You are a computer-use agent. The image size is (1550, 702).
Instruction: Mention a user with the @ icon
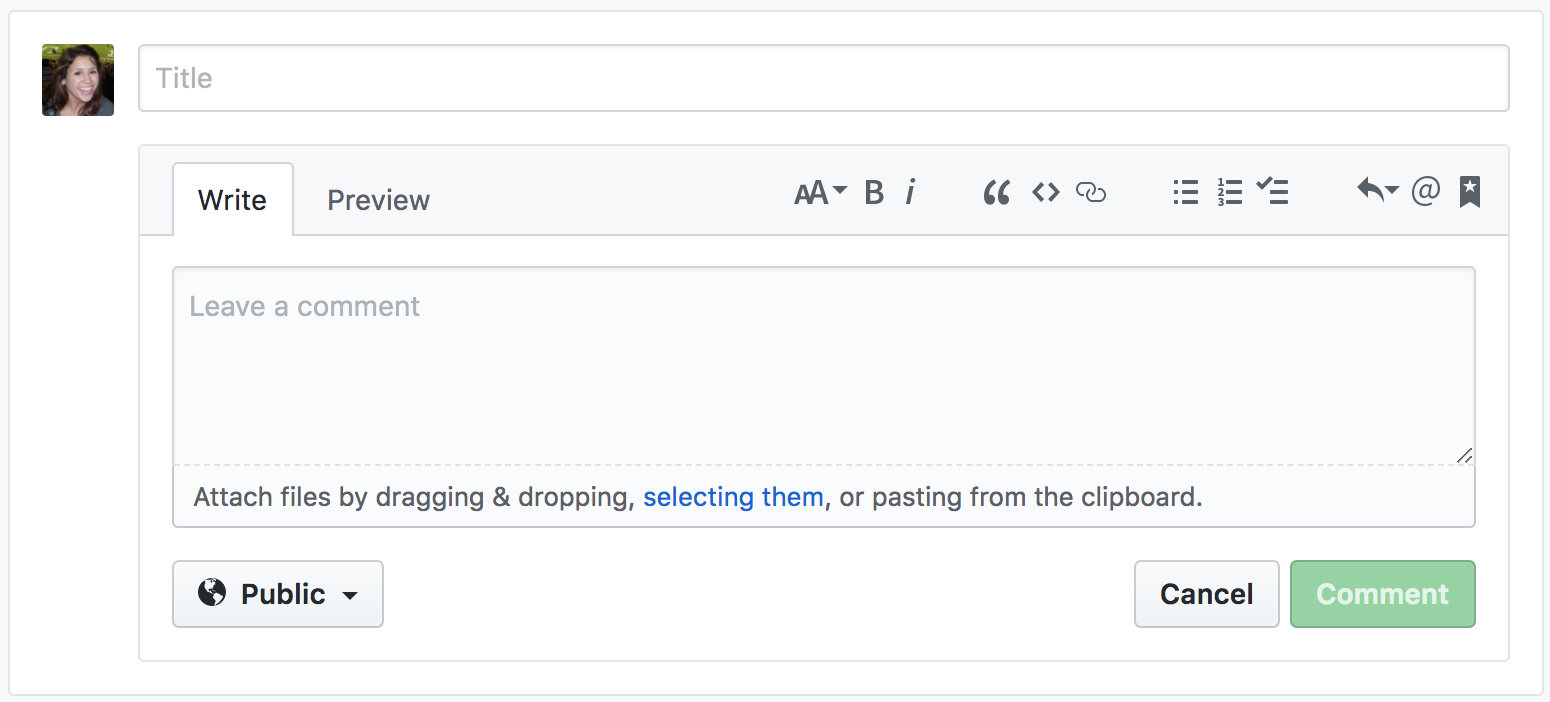tap(1425, 190)
